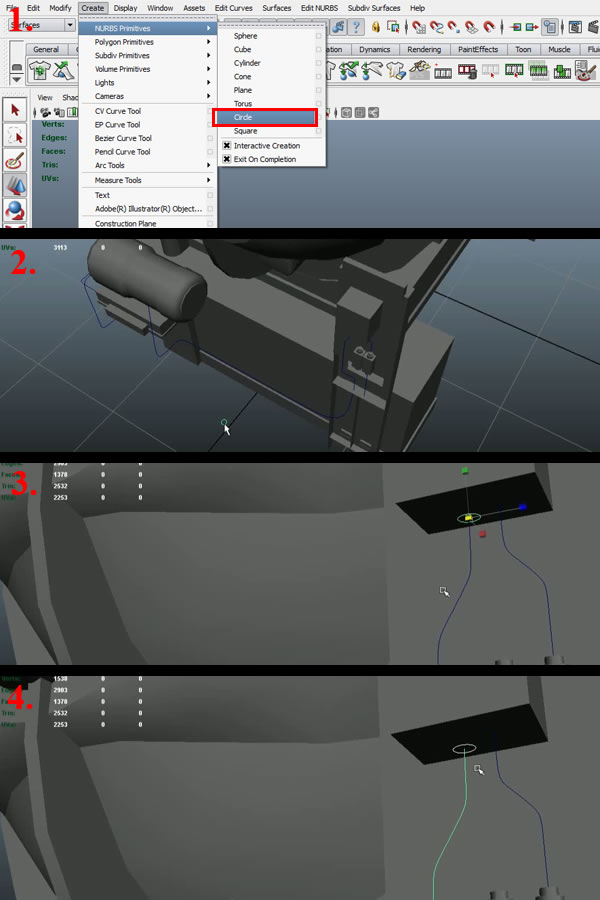Screen dimensions: 600x900
Task: Open the shelf options arrow menu
Action: [x=17, y=79]
